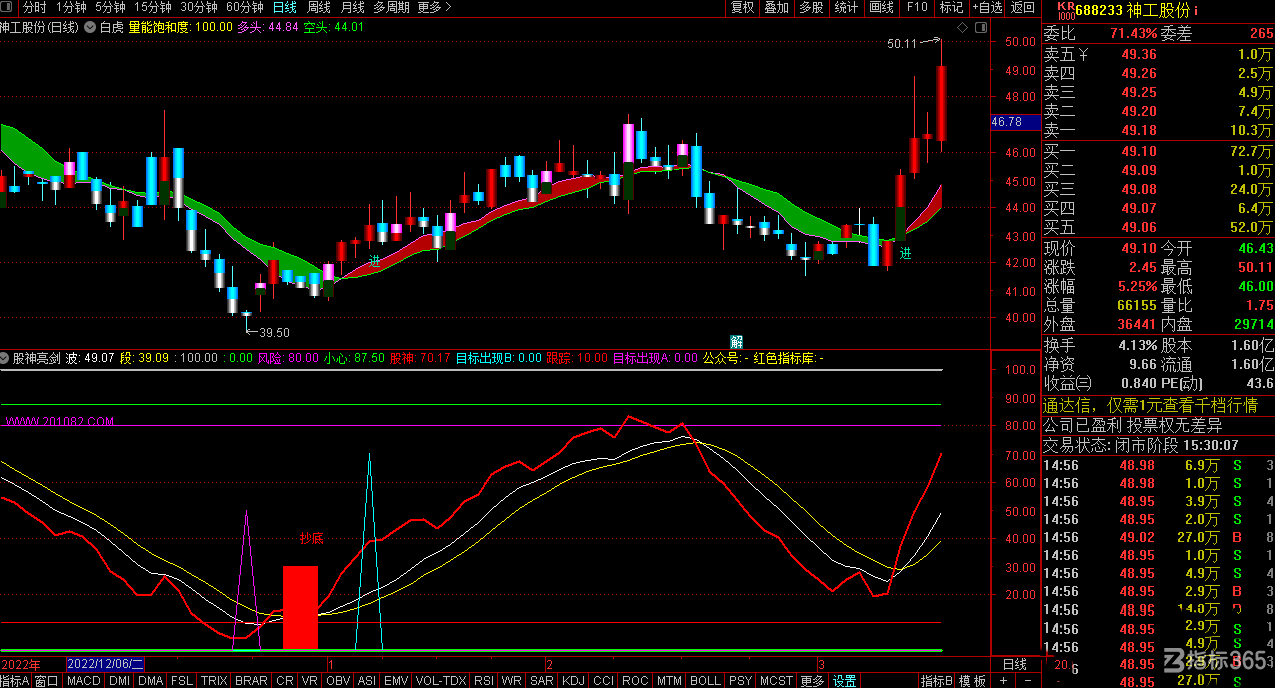Select the WR indicator tab

click(512, 681)
